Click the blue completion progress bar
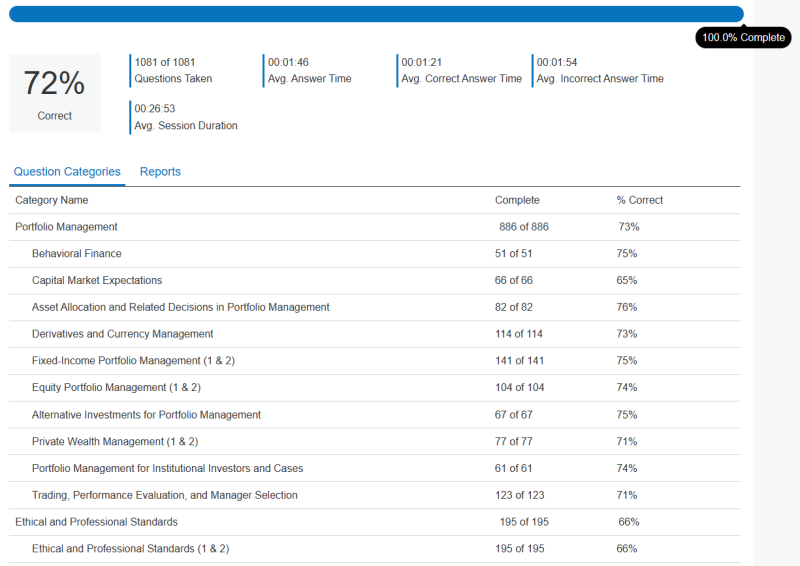The width and height of the screenshot is (800, 566). (376, 14)
